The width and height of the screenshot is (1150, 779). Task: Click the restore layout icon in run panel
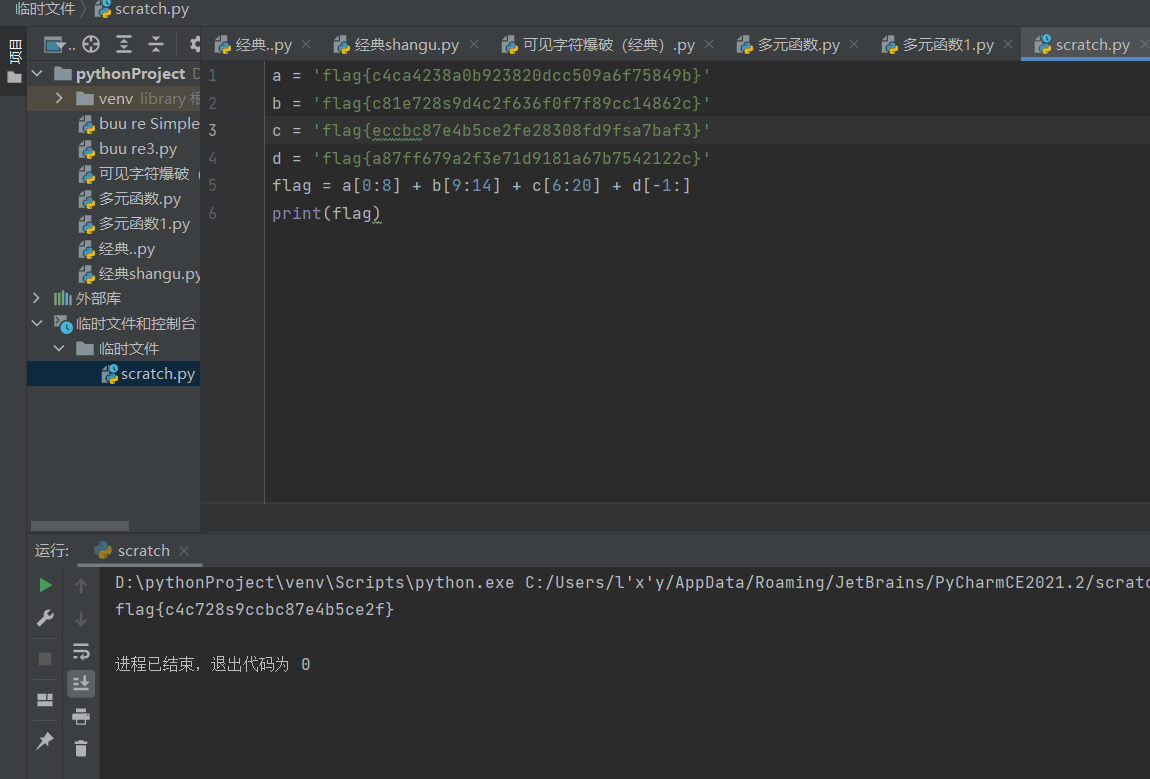pyautogui.click(x=45, y=699)
